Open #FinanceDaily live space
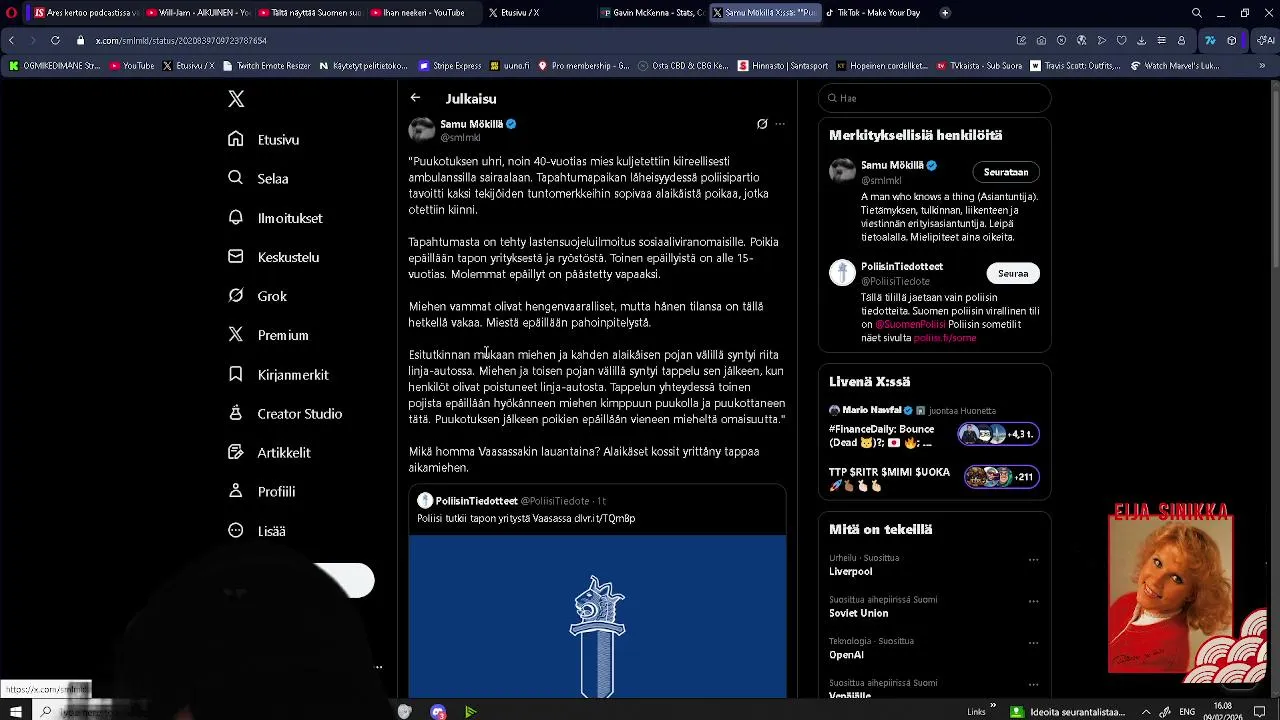1280x720 pixels. point(934,430)
